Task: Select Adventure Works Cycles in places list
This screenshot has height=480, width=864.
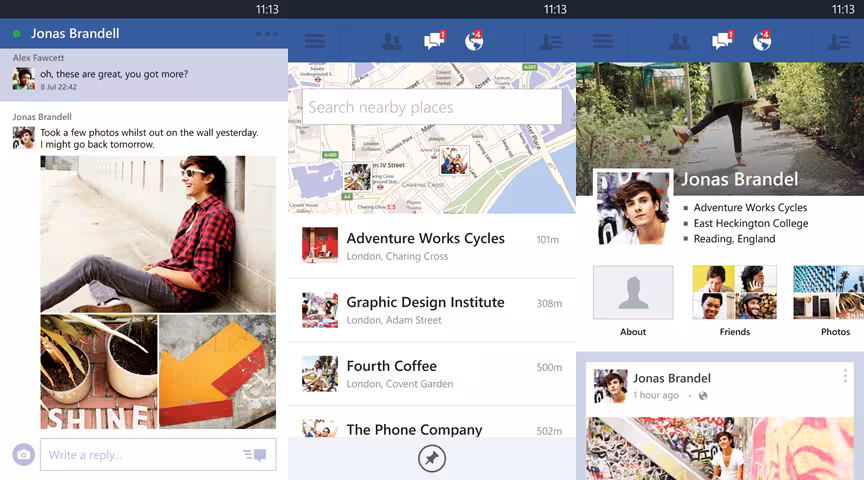Action: tap(432, 246)
